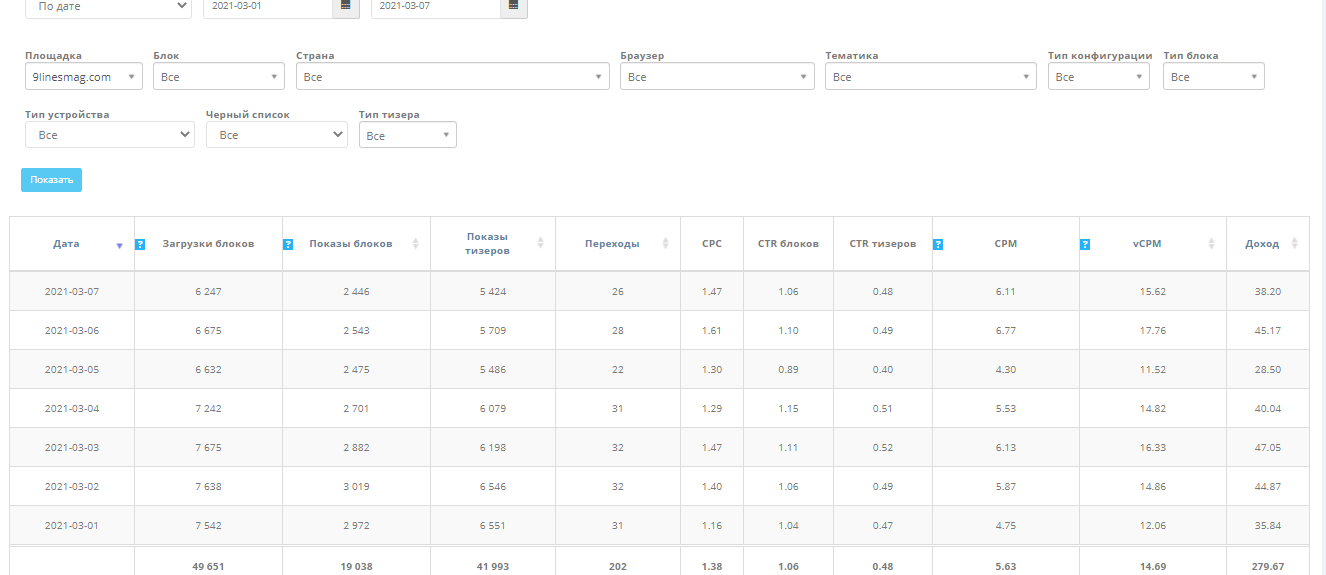Click start date field 2021-03-01
The image size is (1326, 575).
(x=268, y=6)
